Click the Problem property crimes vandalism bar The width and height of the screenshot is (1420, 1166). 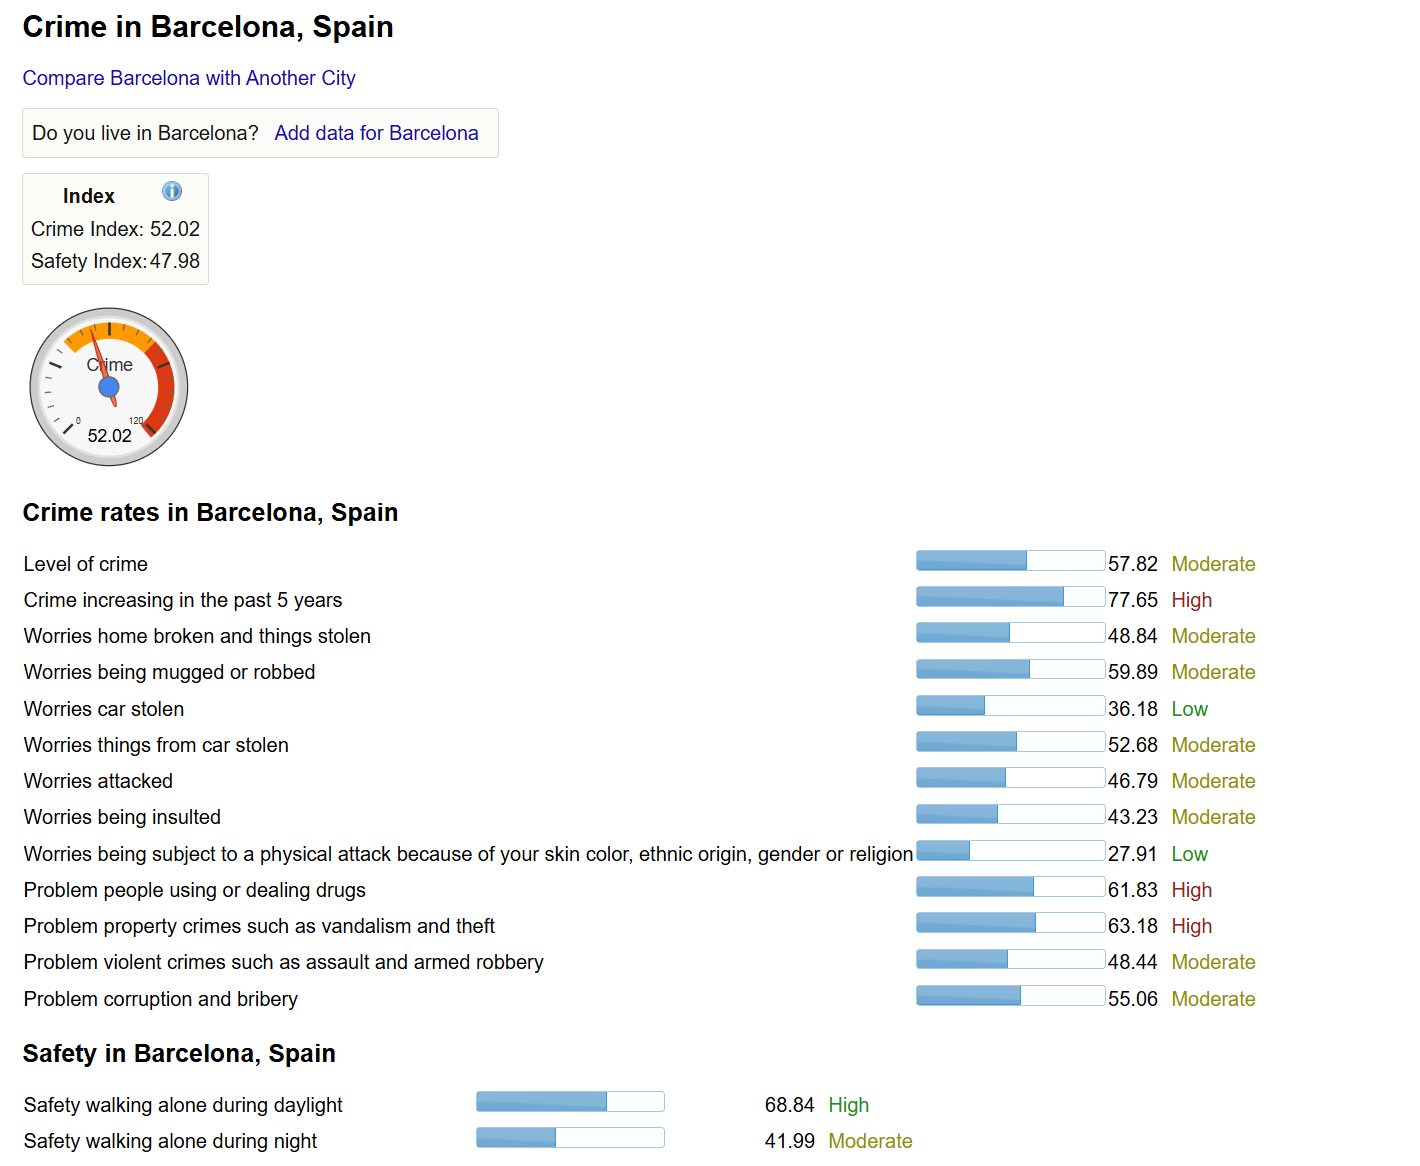click(x=1010, y=923)
